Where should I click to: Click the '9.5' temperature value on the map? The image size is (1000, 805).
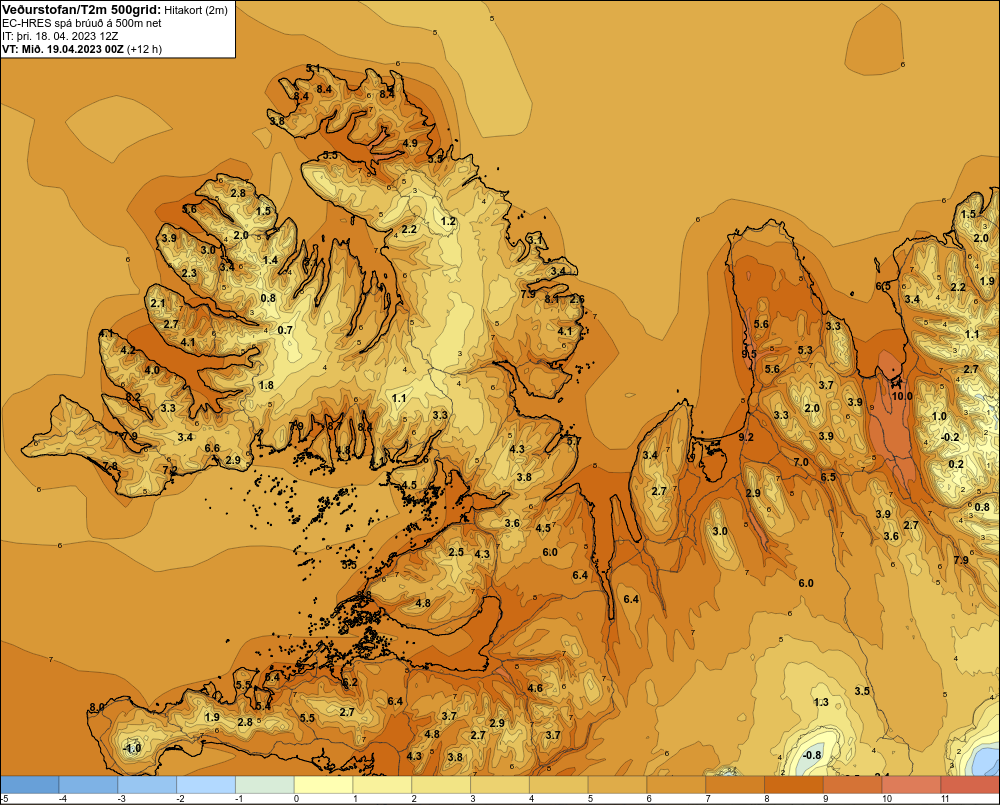(749, 354)
